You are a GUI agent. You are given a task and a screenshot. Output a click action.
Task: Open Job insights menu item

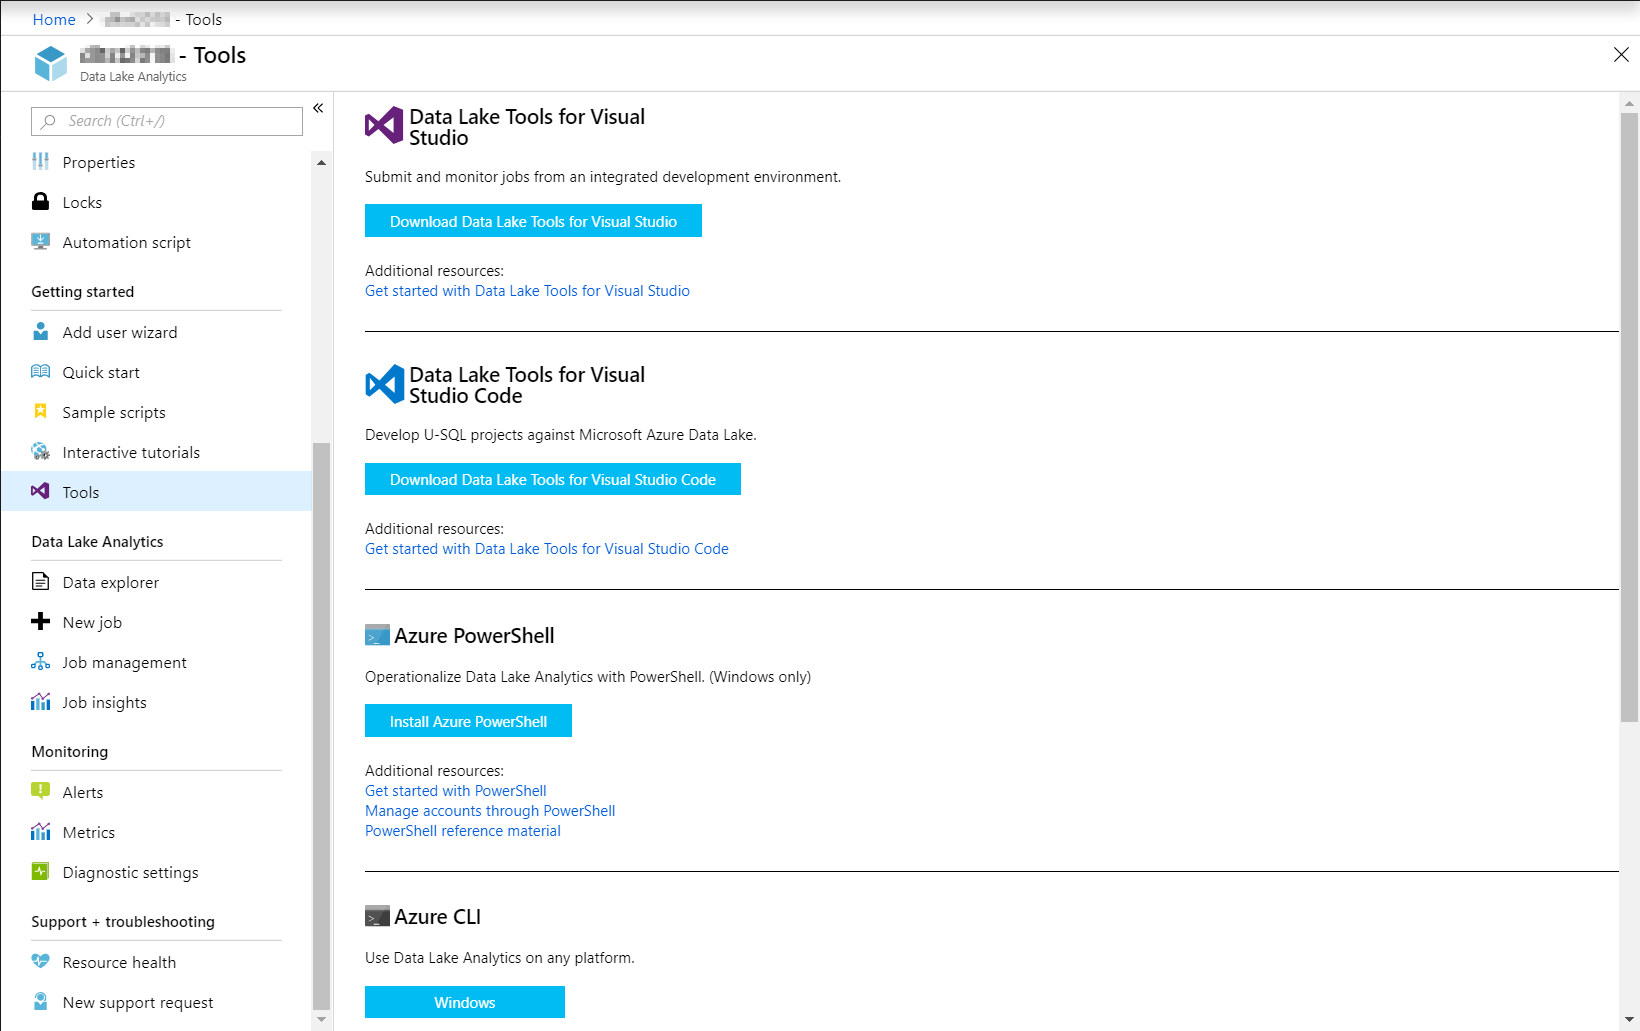point(157,702)
